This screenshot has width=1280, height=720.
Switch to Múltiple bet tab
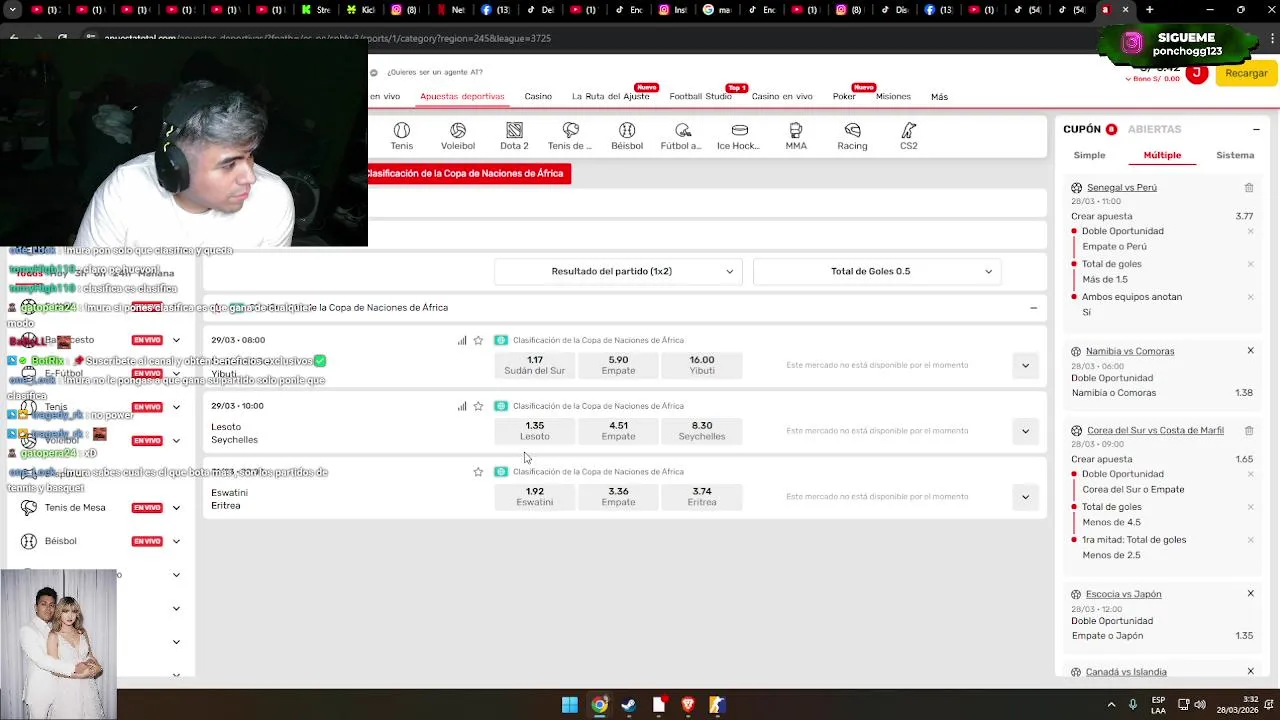(x=1162, y=155)
